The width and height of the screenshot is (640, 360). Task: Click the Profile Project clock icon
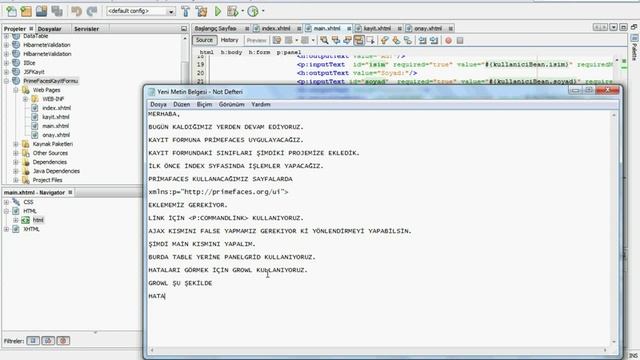coord(253,11)
